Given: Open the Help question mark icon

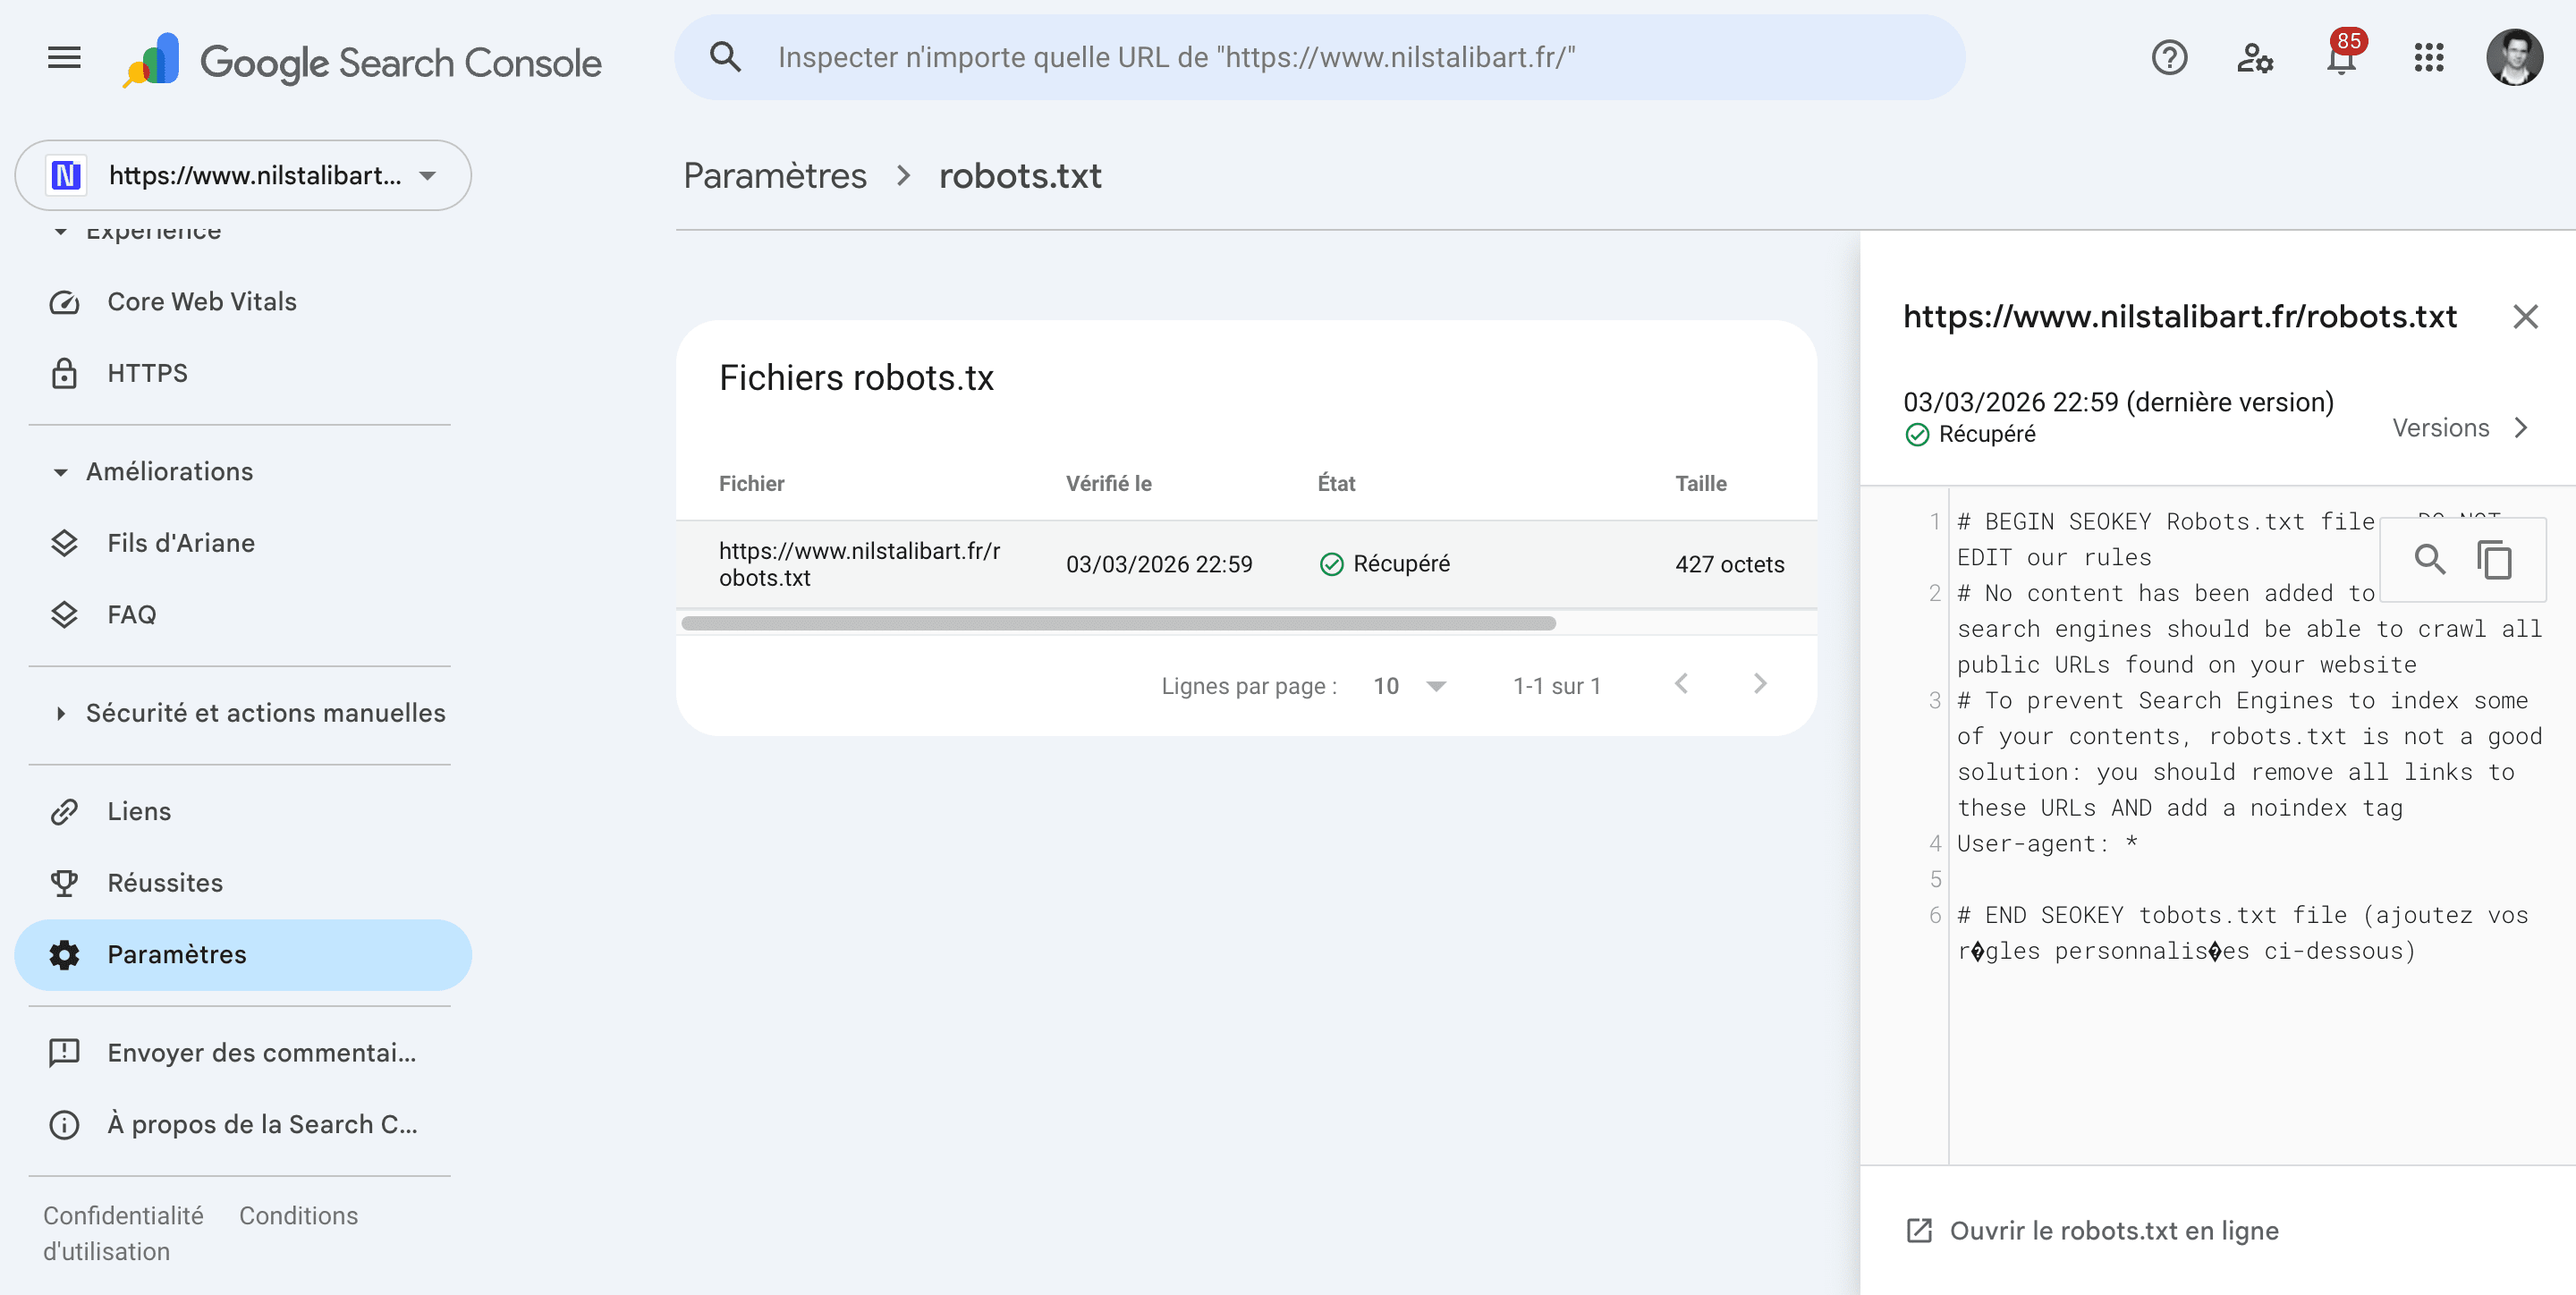Looking at the screenshot, I should pos(2169,58).
